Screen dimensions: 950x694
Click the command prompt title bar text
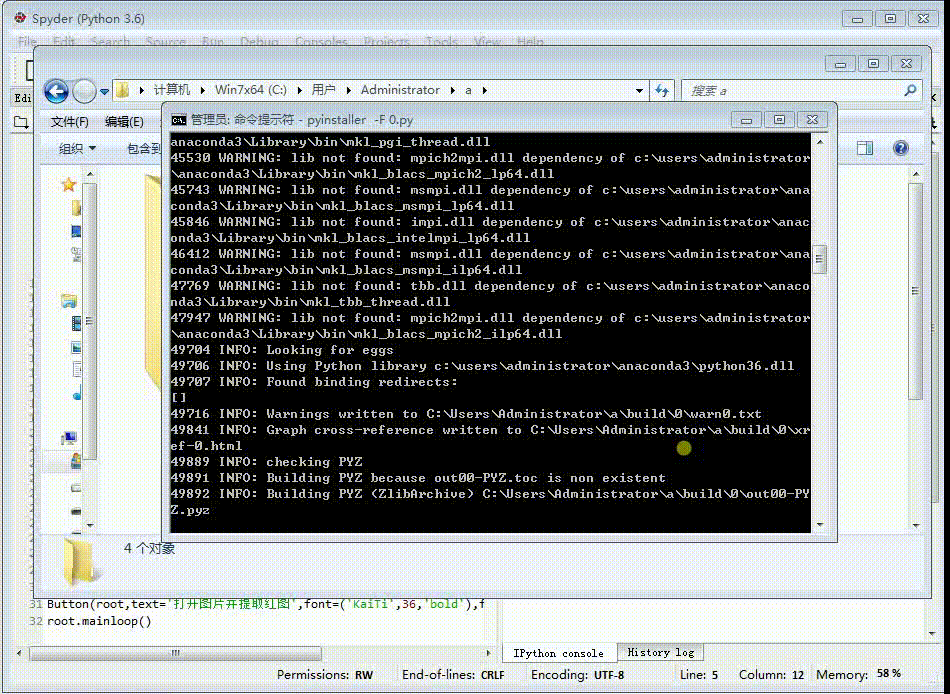[302, 120]
